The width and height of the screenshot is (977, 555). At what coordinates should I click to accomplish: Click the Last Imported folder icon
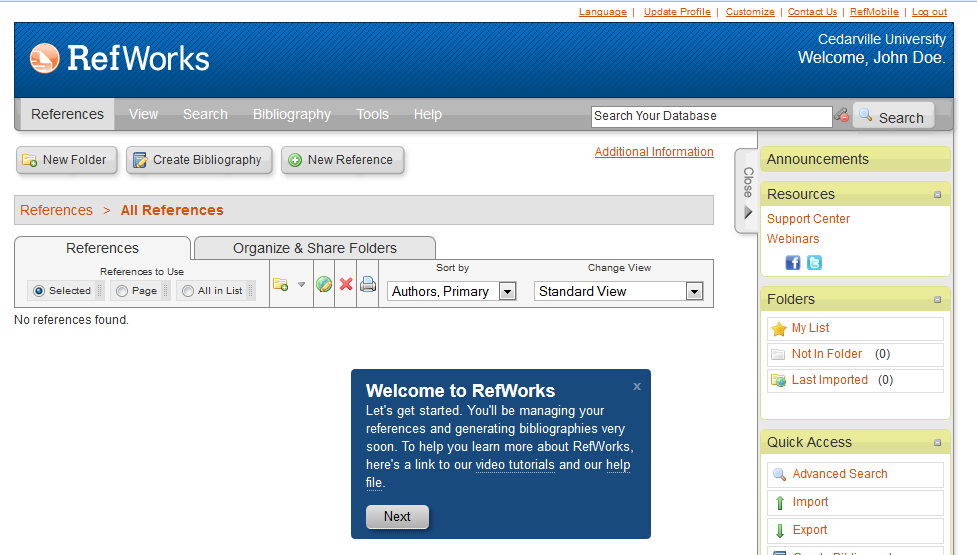pos(778,380)
